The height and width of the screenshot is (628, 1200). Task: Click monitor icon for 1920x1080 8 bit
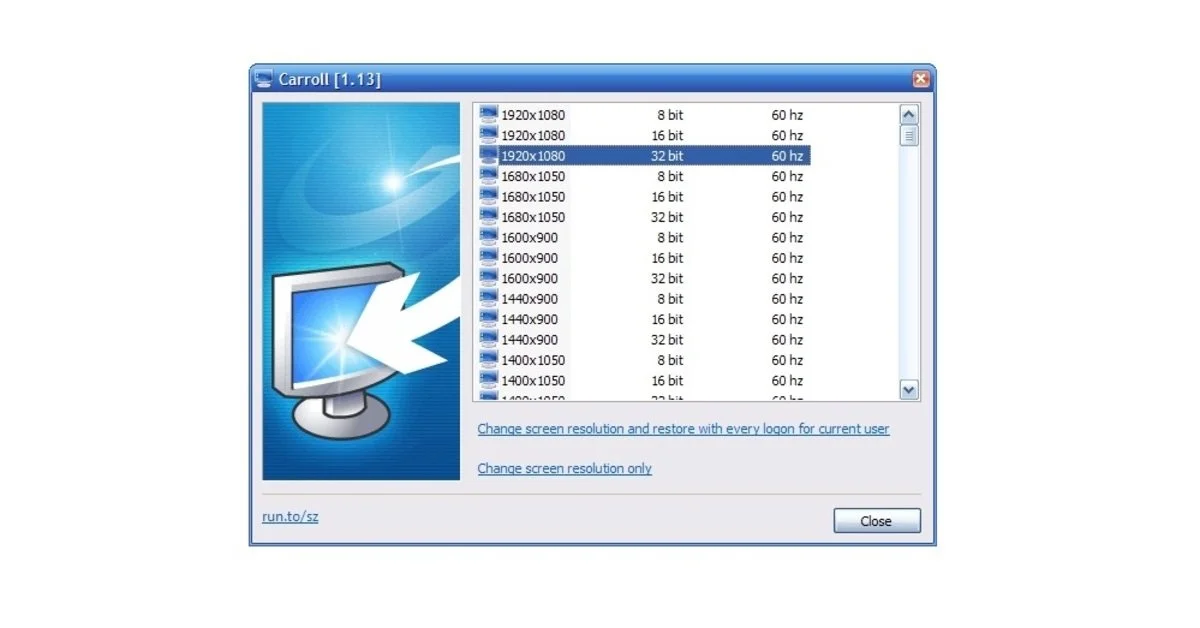(x=488, y=114)
